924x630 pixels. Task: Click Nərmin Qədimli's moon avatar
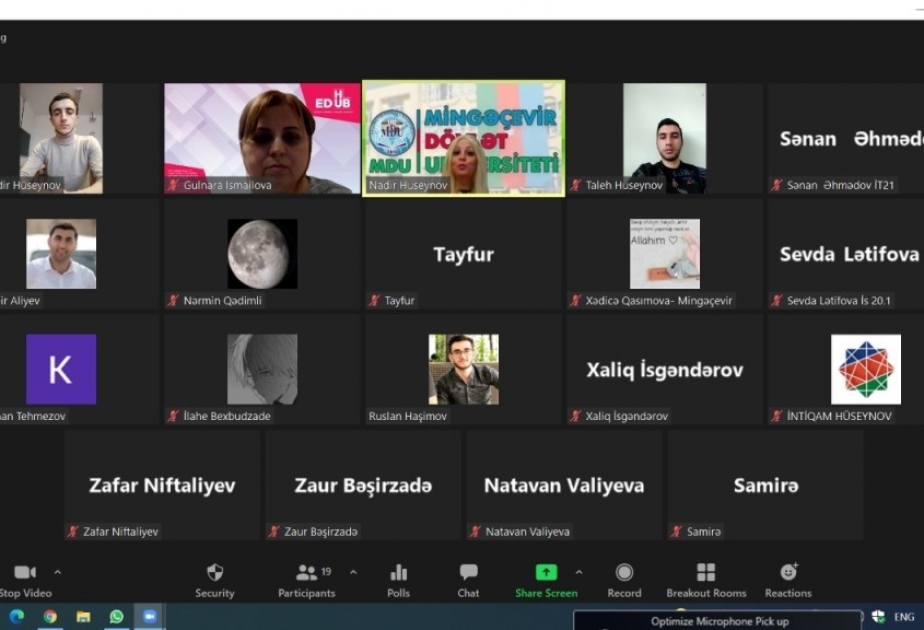[262, 254]
